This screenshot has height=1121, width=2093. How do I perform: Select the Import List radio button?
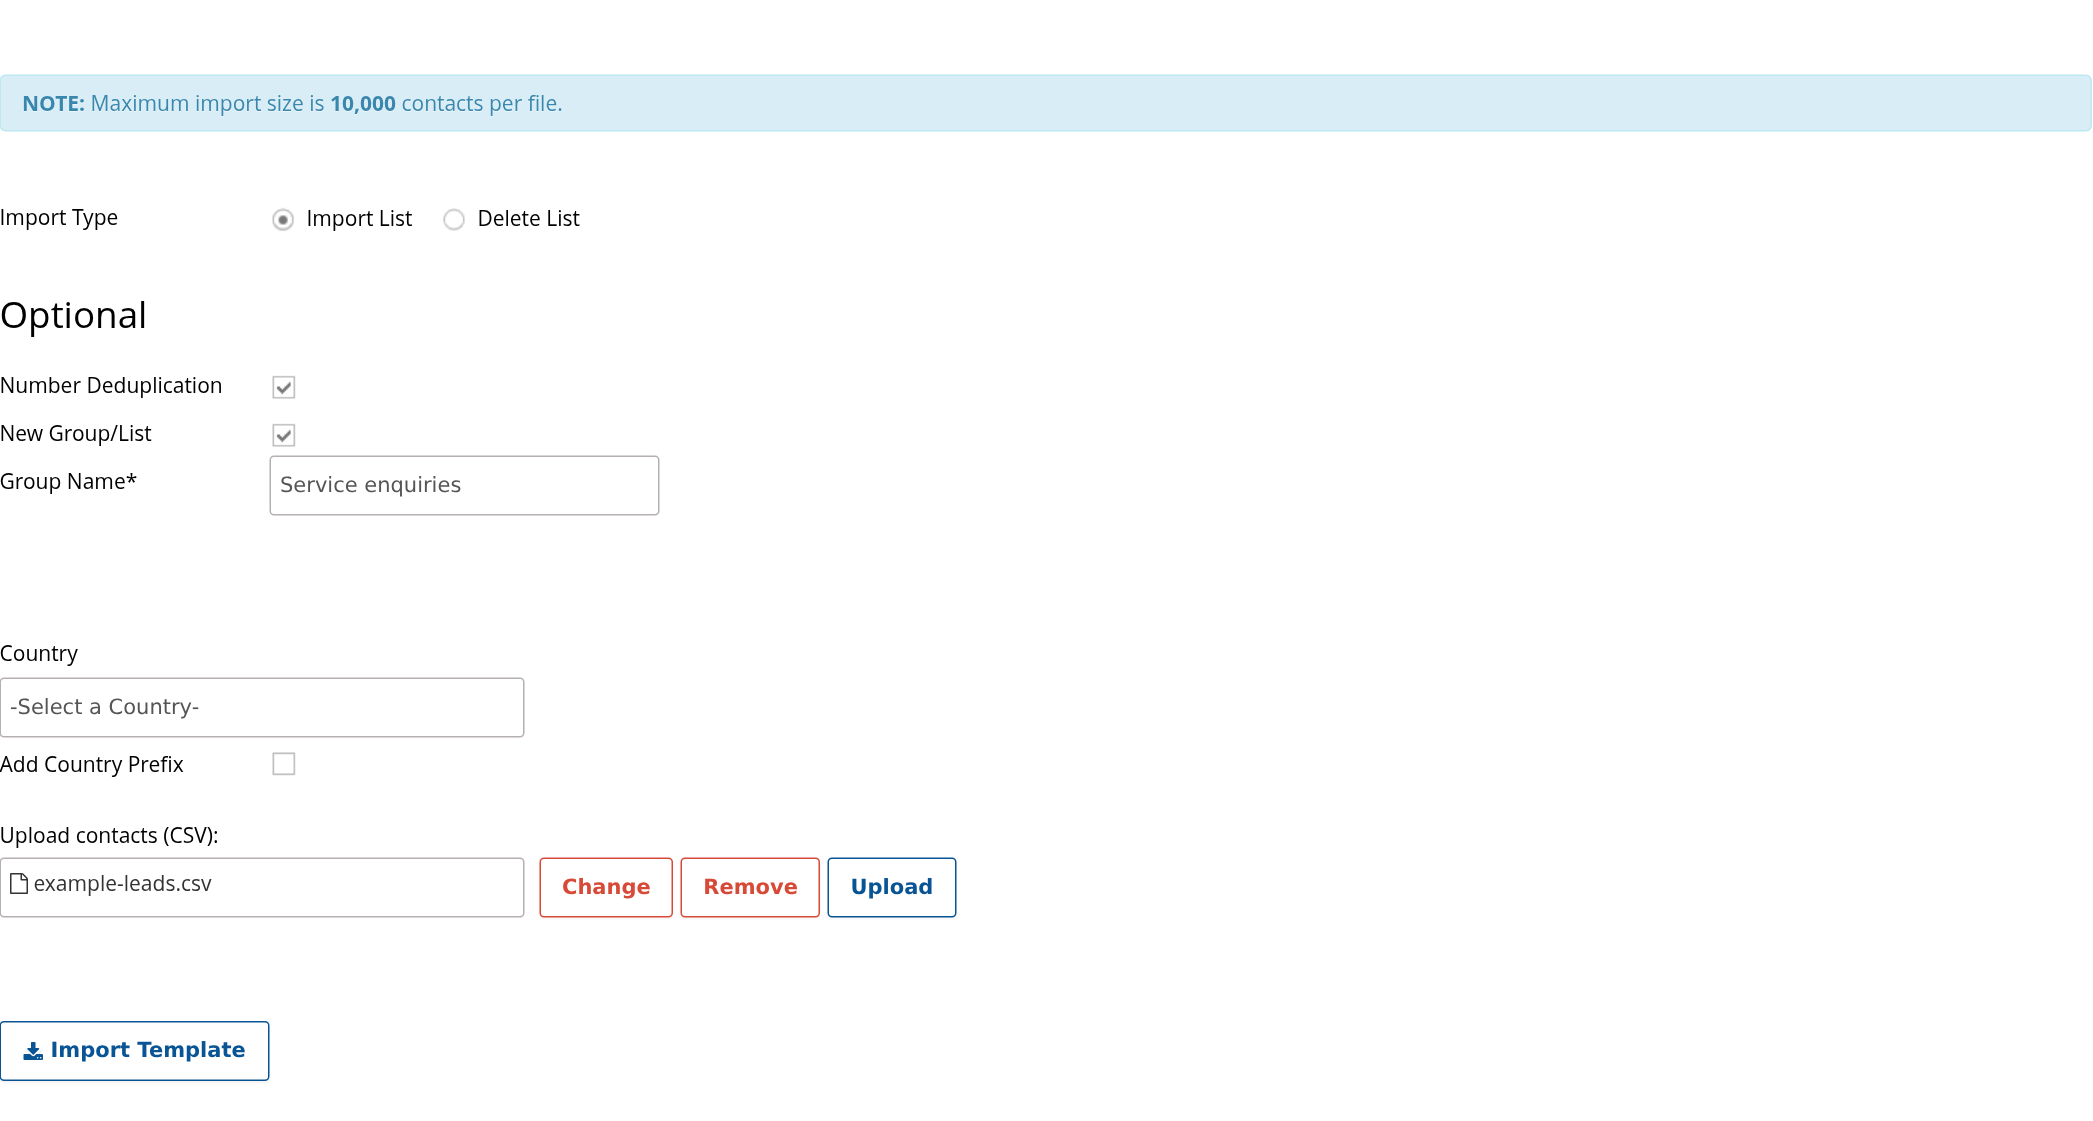tap(283, 219)
